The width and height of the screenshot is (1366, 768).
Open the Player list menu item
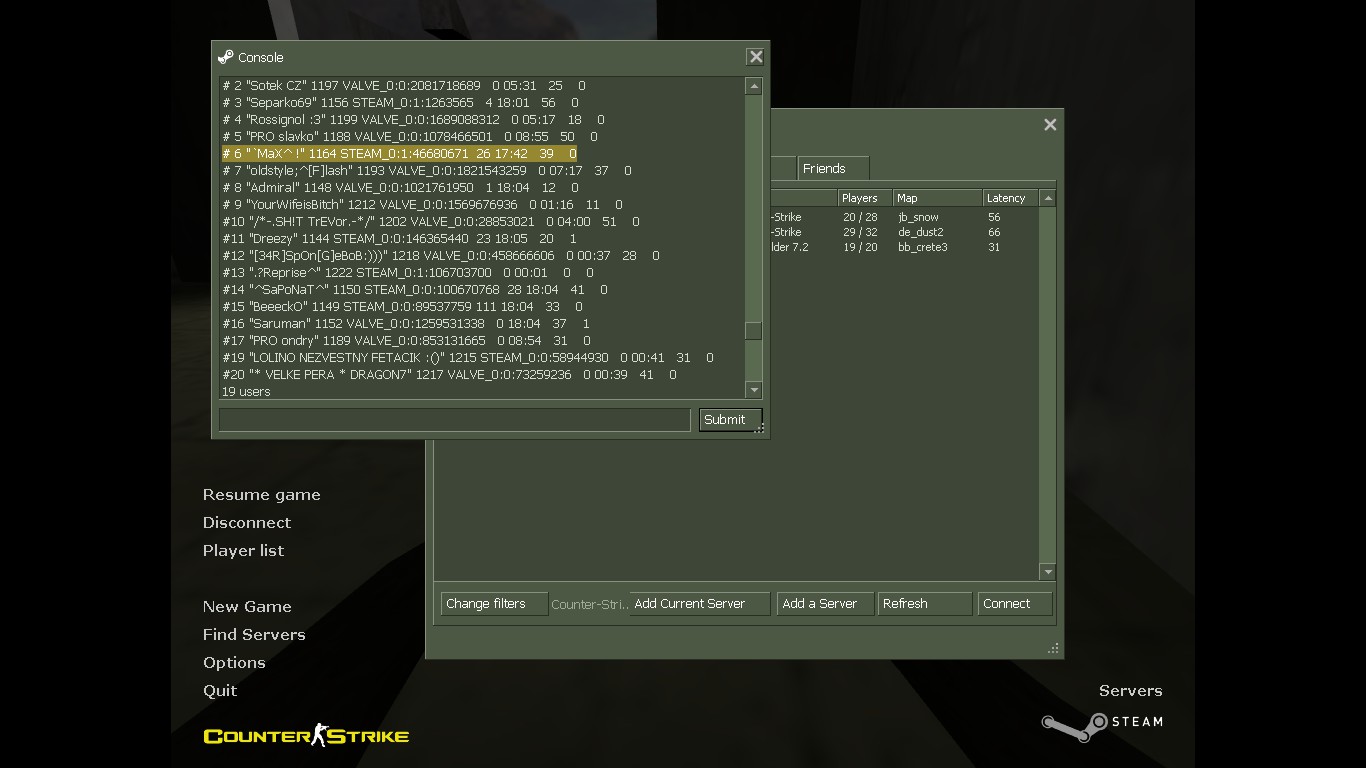(243, 551)
